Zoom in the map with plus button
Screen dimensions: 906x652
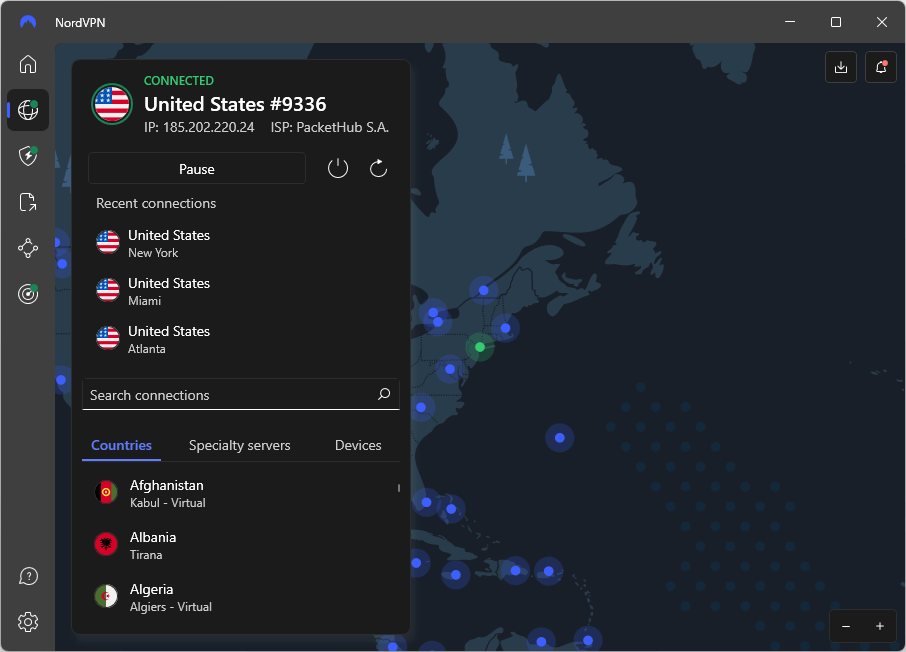point(879,626)
